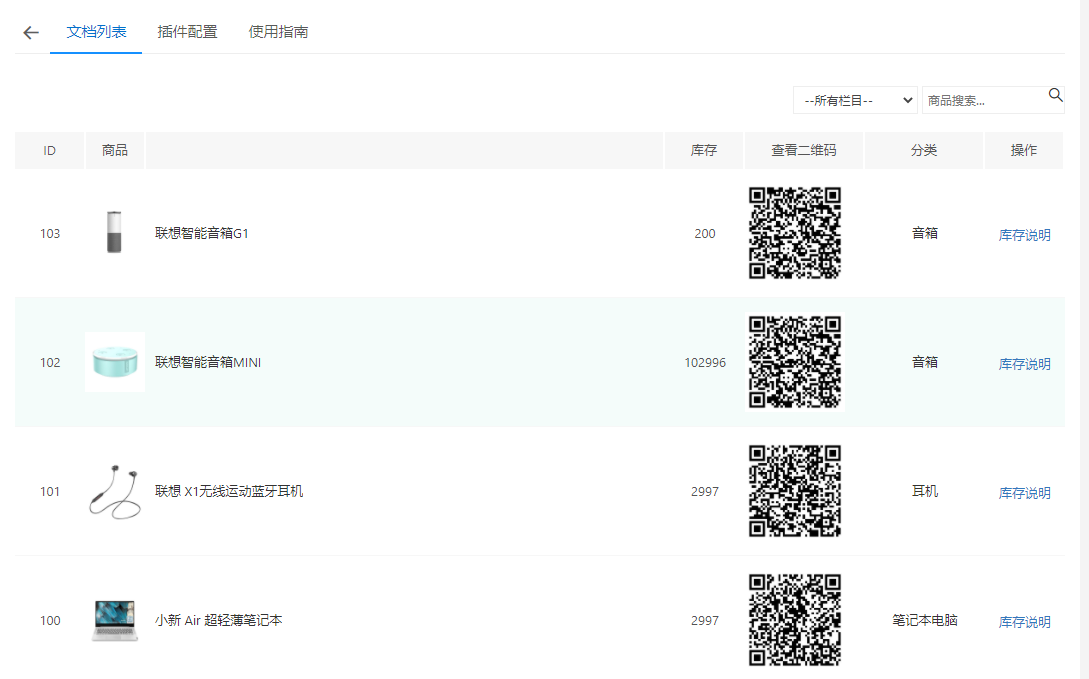1089x679 pixels.
Task: Click the 分类 column header
Action: click(x=924, y=151)
